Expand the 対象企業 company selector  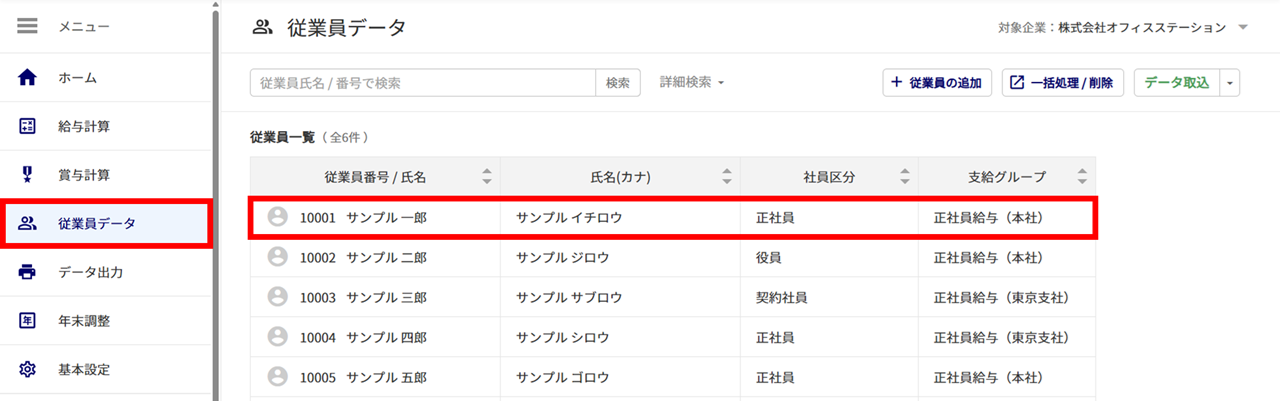(x=1243, y=28)
